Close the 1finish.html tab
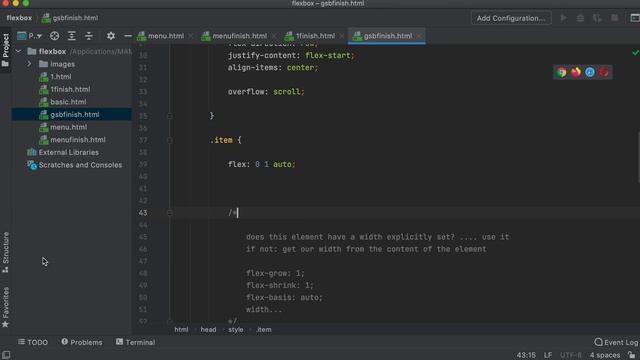 (x=342, y=36)
